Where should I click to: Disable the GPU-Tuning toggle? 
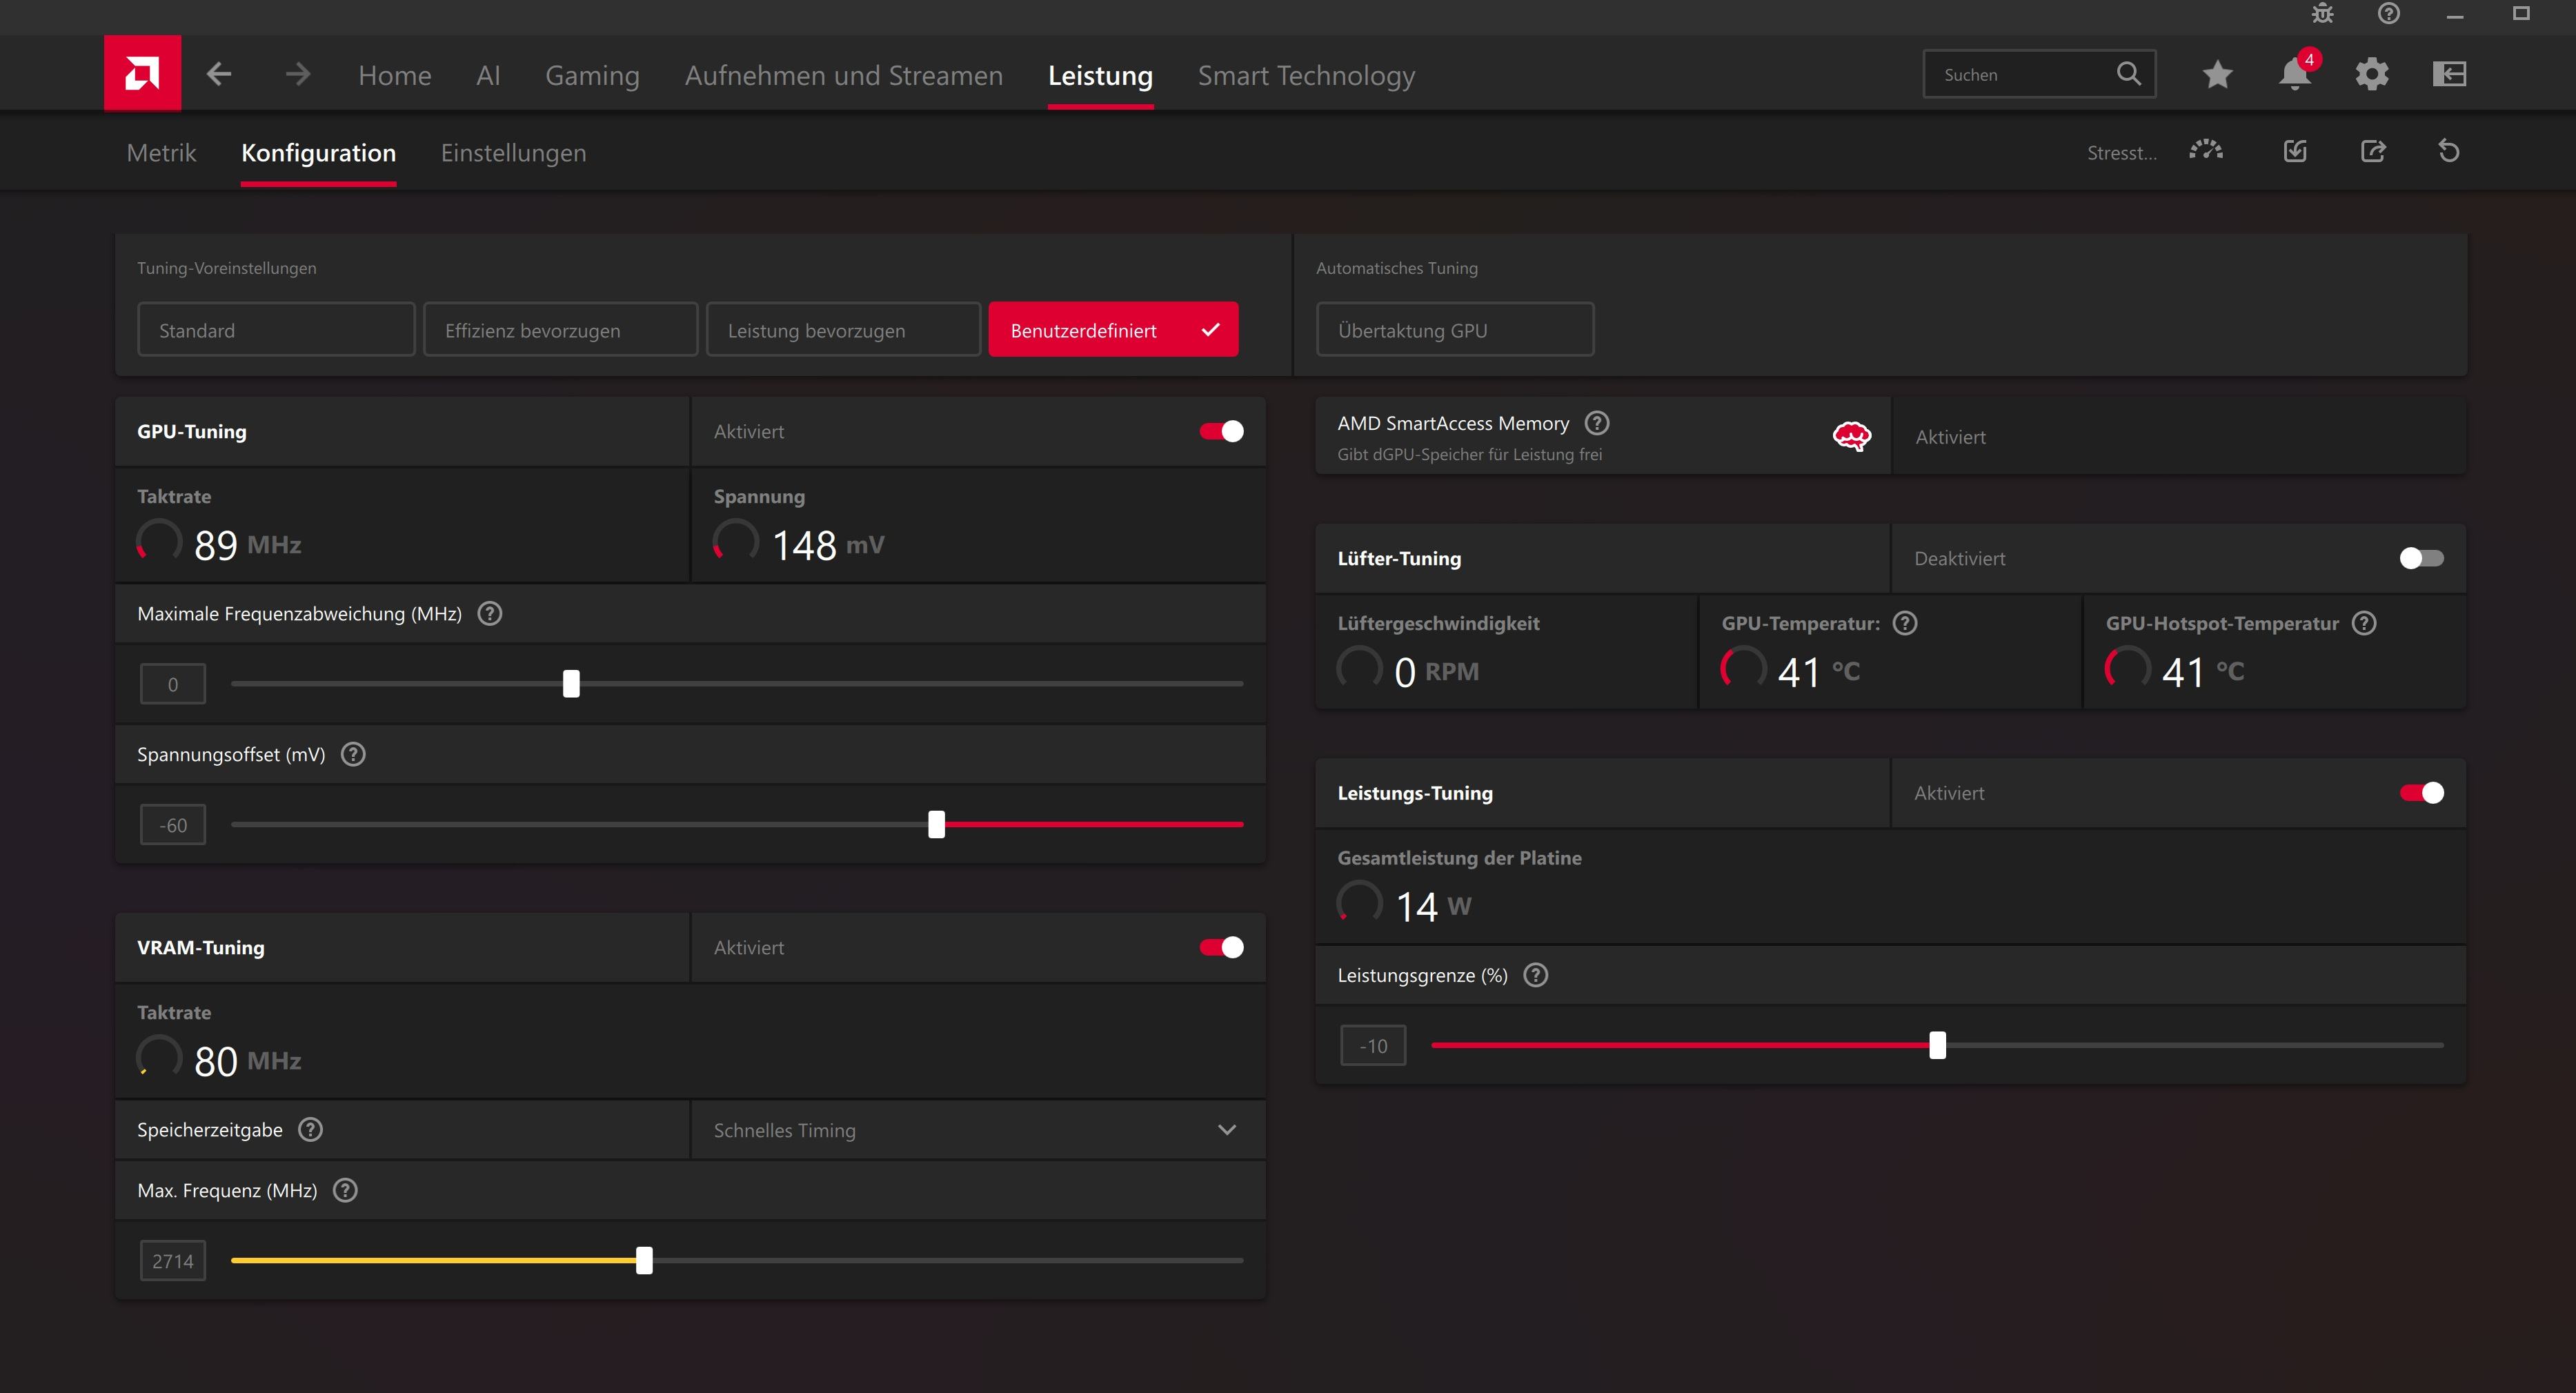(x=1221, y=431)
